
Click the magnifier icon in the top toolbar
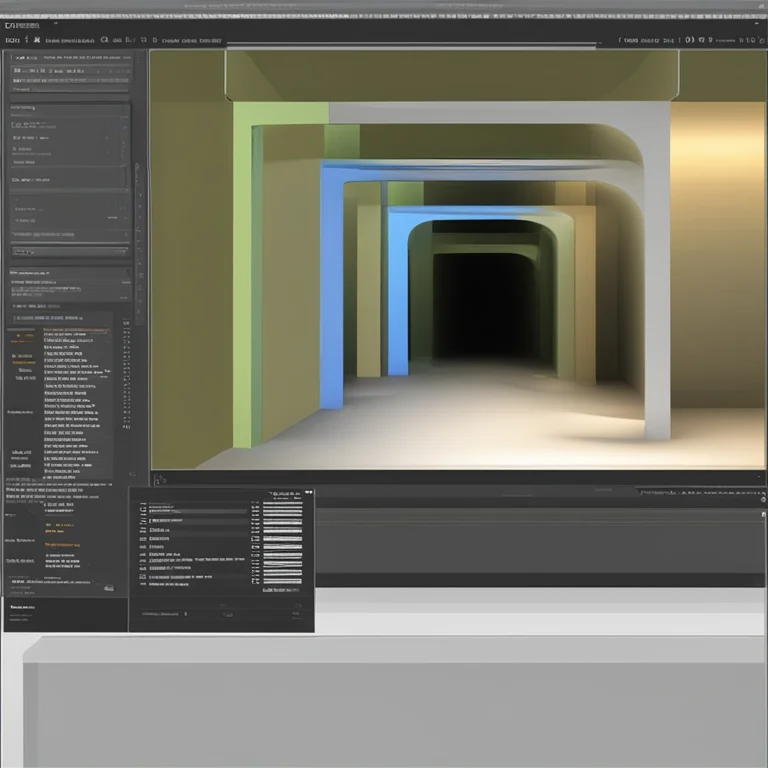pos(104,40)
